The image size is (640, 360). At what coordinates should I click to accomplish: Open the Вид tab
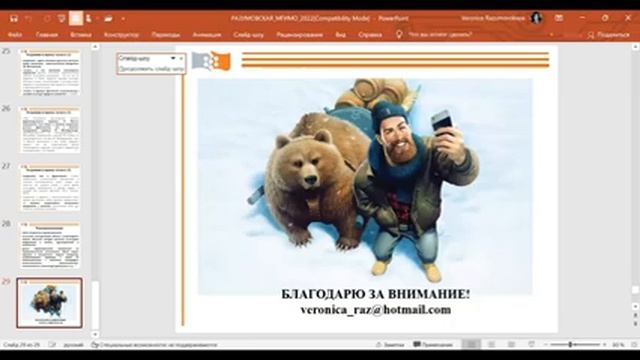click(x=340, y=35)
